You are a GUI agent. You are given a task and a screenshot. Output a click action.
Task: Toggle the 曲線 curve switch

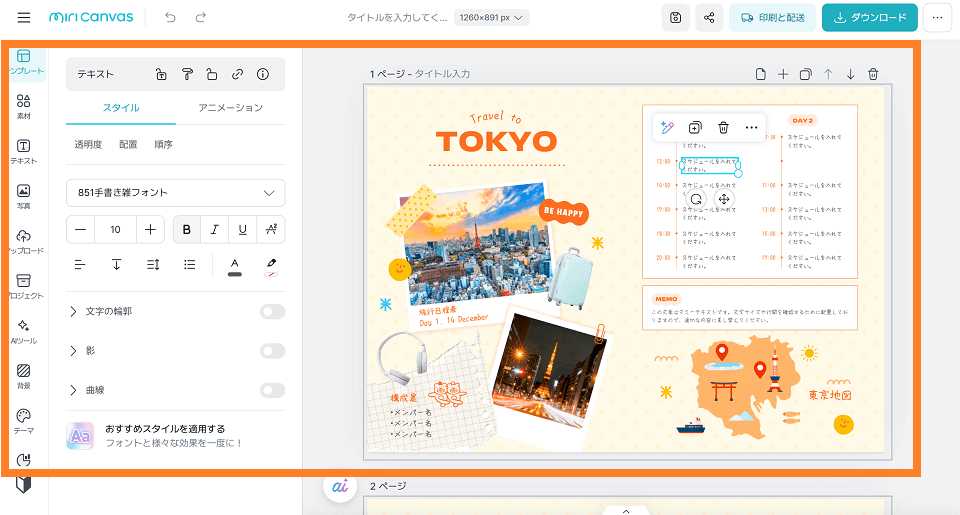(x=272, y=390)
